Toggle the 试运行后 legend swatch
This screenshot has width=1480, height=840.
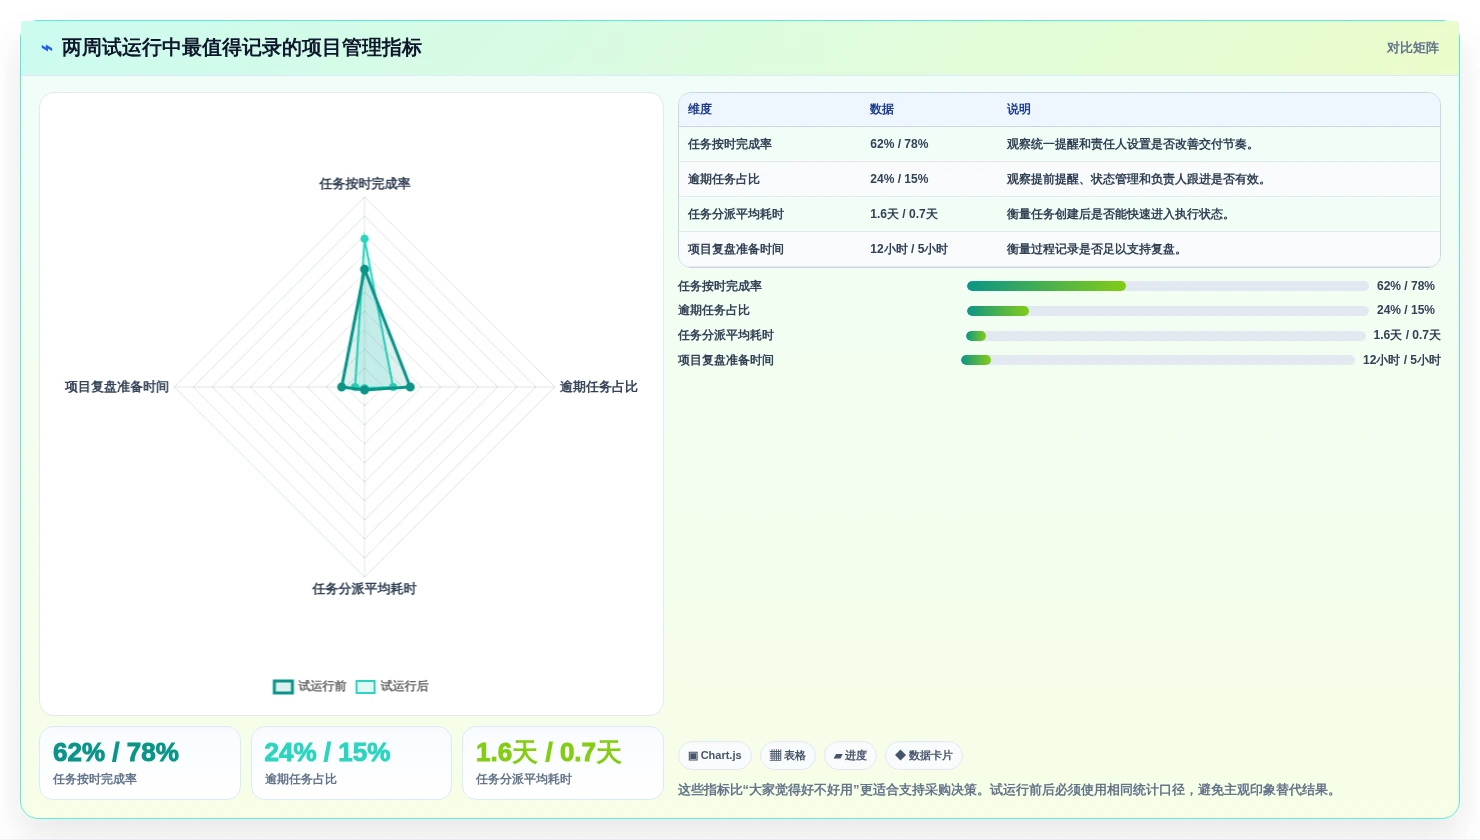coord(365,687)
